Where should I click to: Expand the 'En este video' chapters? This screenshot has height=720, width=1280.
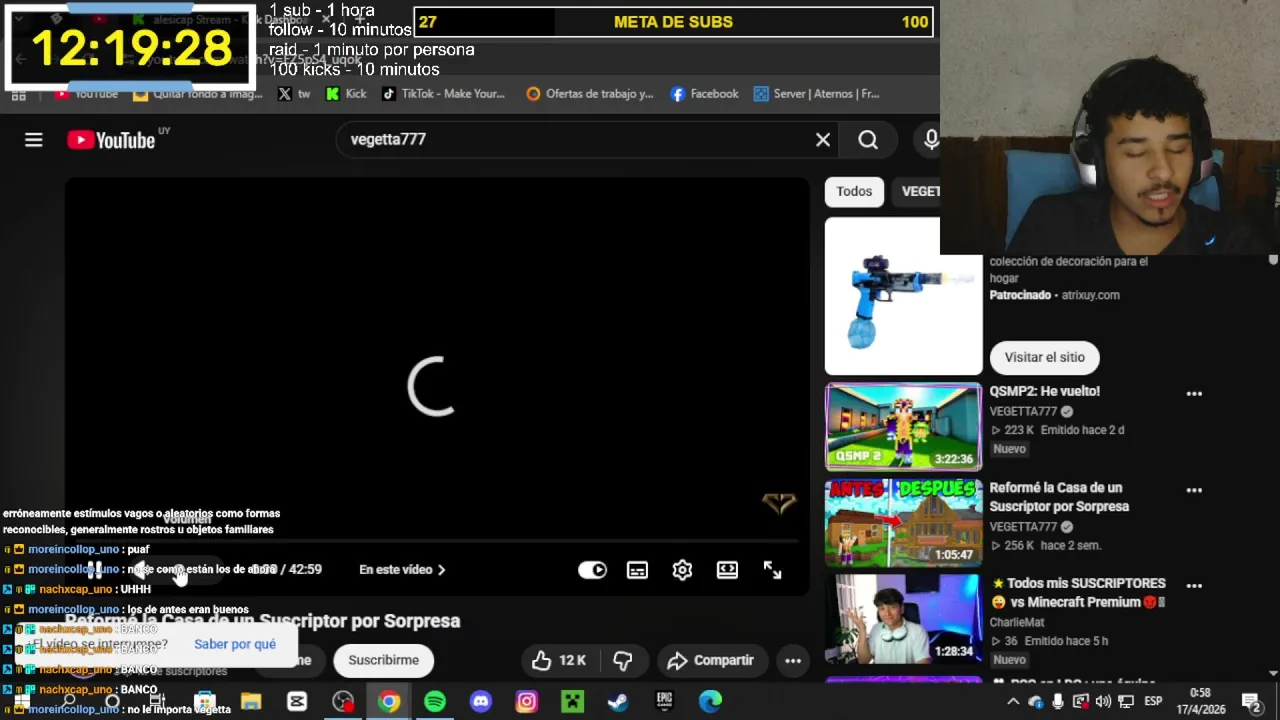(x=402, y=570)
